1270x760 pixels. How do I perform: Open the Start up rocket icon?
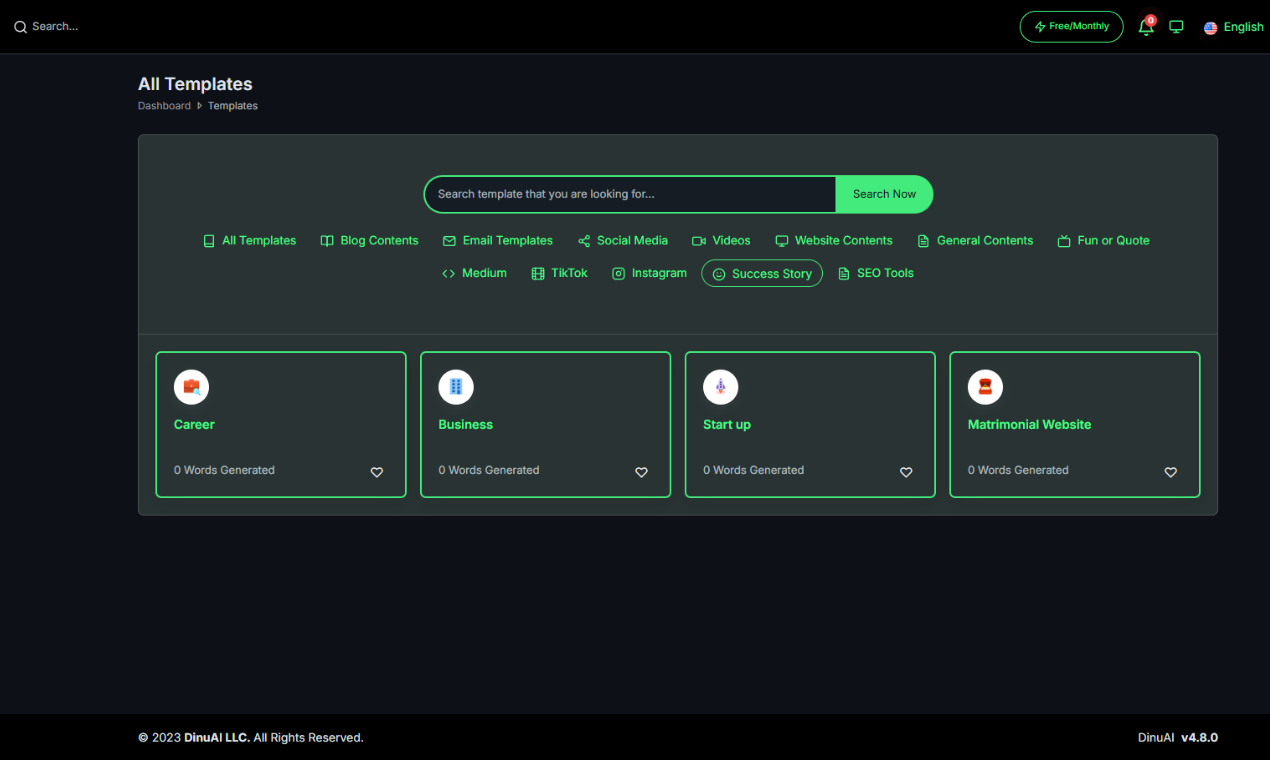(x=720, y=387)
